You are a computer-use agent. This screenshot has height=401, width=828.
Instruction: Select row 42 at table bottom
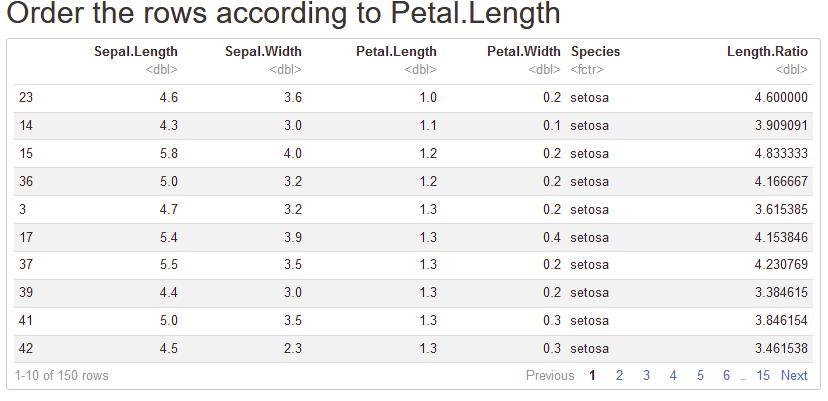pyautogui.click(x=26, y=348)
